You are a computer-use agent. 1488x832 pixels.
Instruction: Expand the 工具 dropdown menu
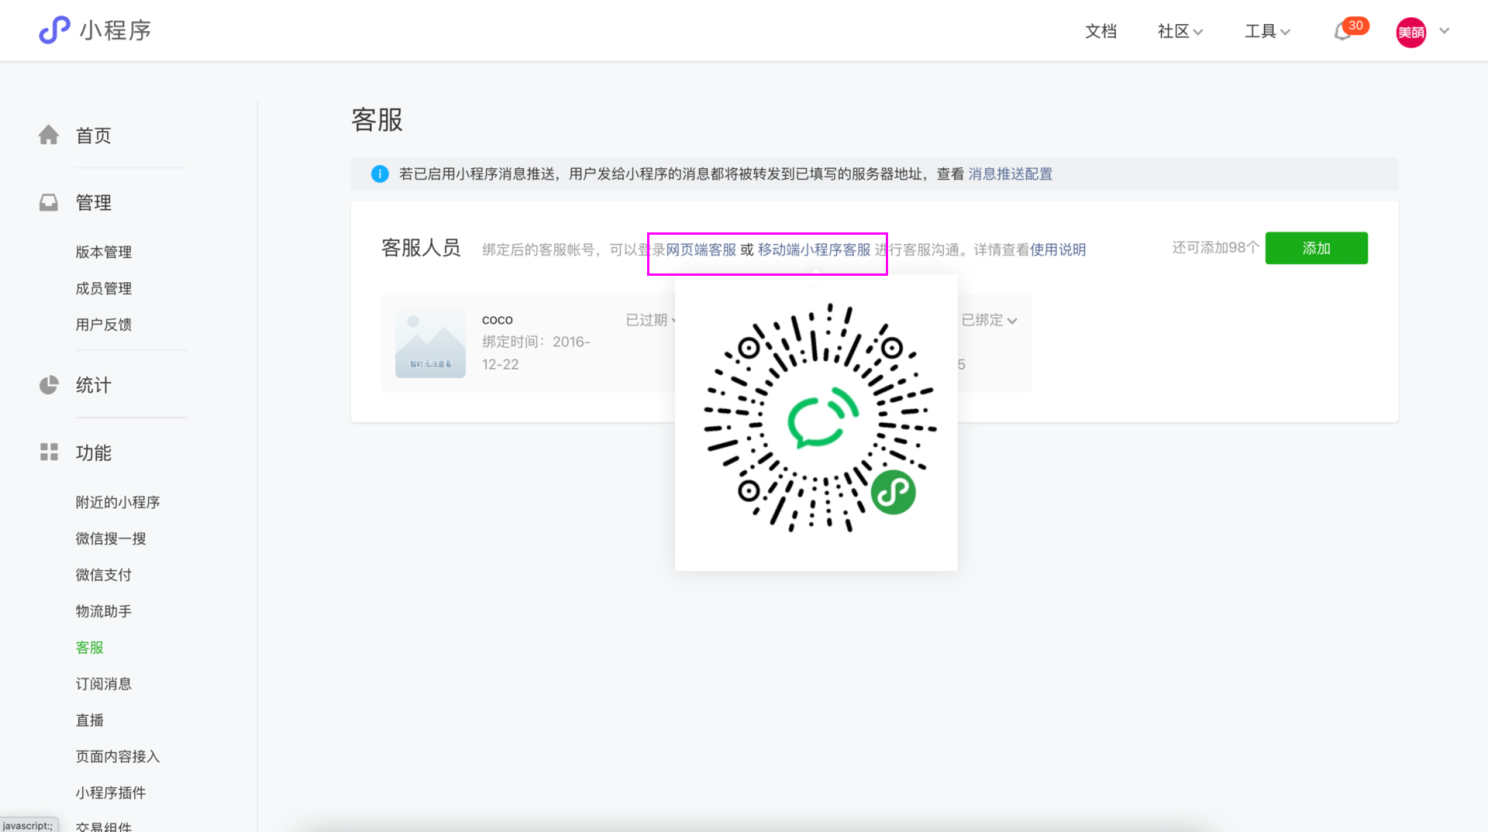[1266, 32]
